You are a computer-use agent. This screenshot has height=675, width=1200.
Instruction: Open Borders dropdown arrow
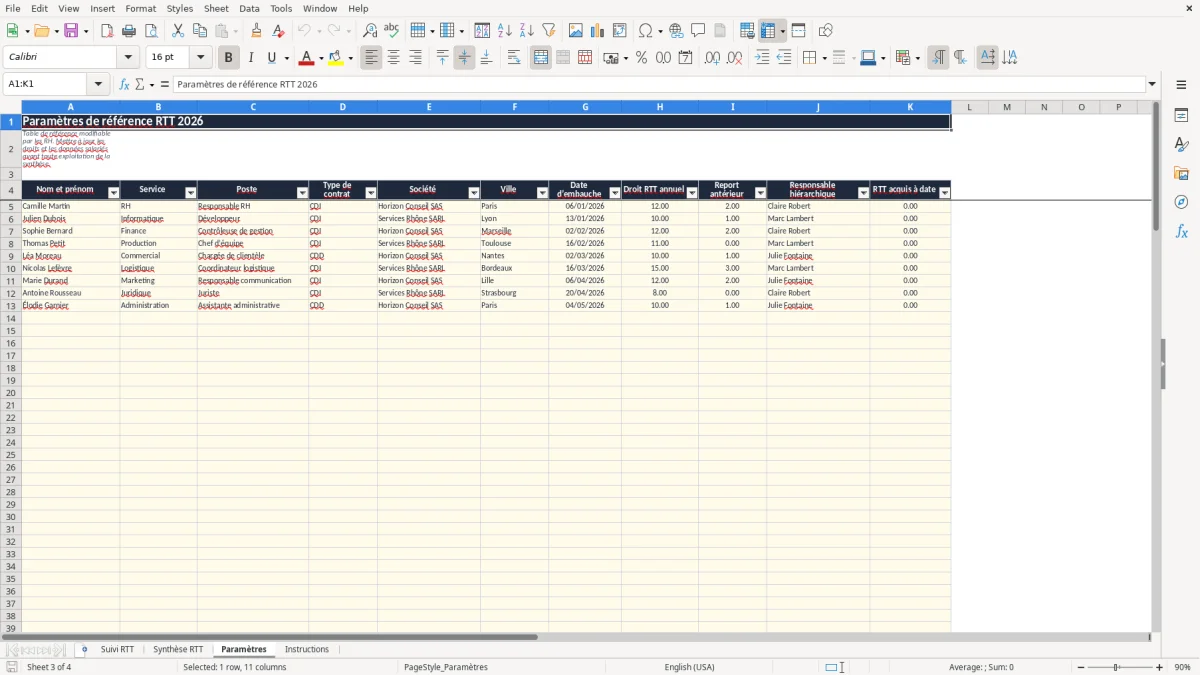coord(823,58)
